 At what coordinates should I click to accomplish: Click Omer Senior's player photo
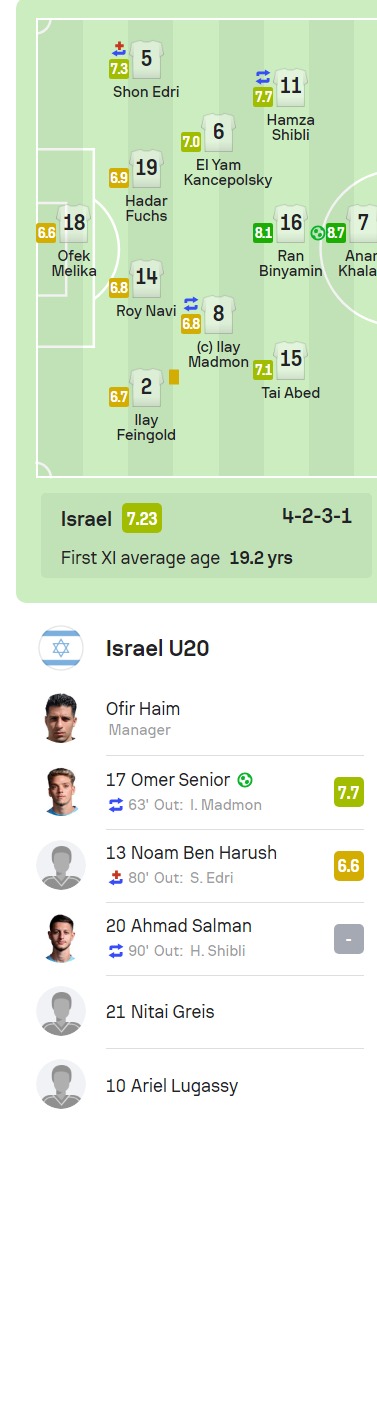(x=61, y=792)
